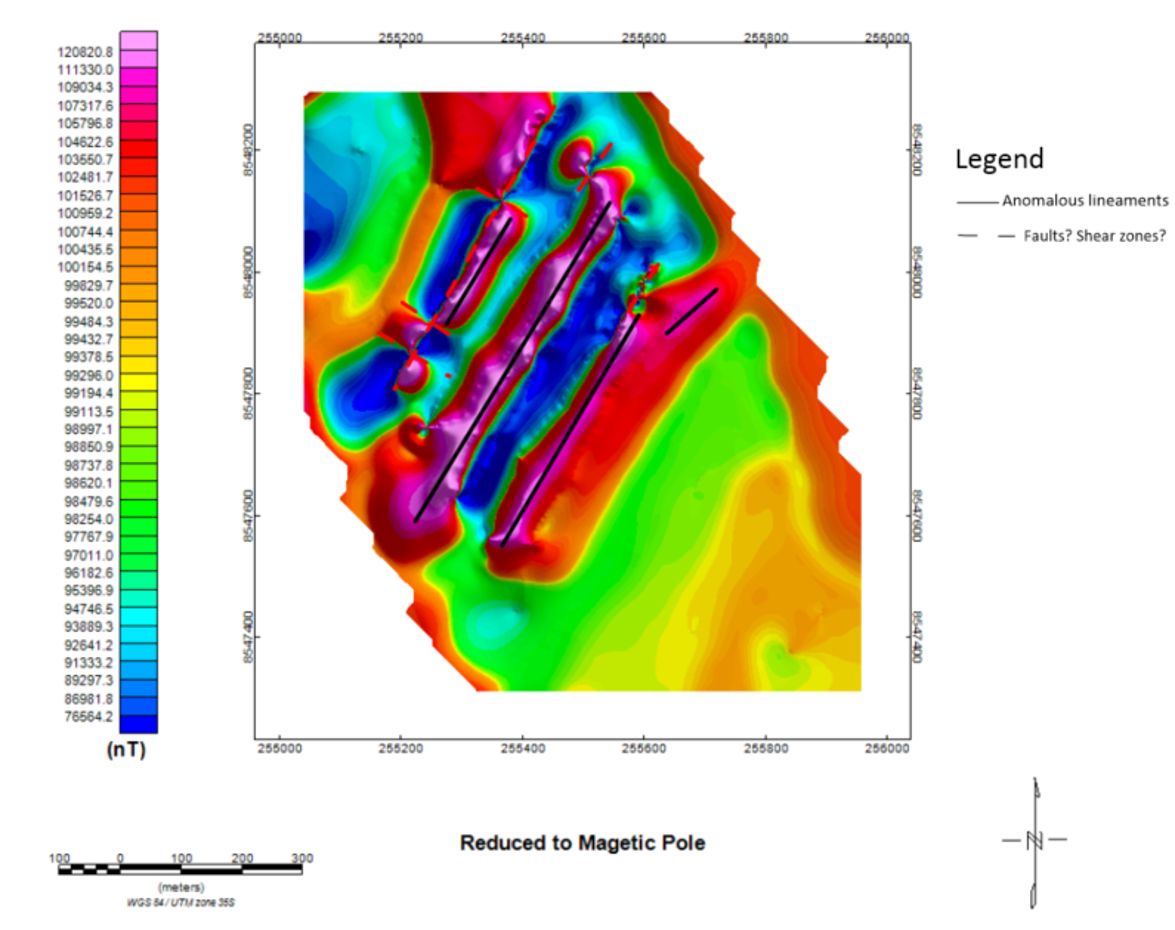The width and height of the screenshot is (1175, 930).
Task: Select the short black lineament on the map's east side
Action: click(692, 311)
